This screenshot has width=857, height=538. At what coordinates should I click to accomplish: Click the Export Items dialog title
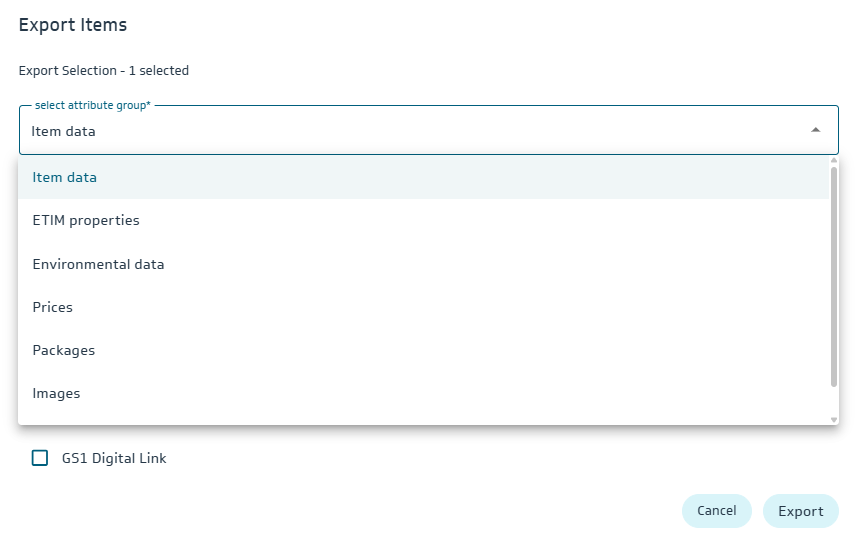tap(73, 25)
